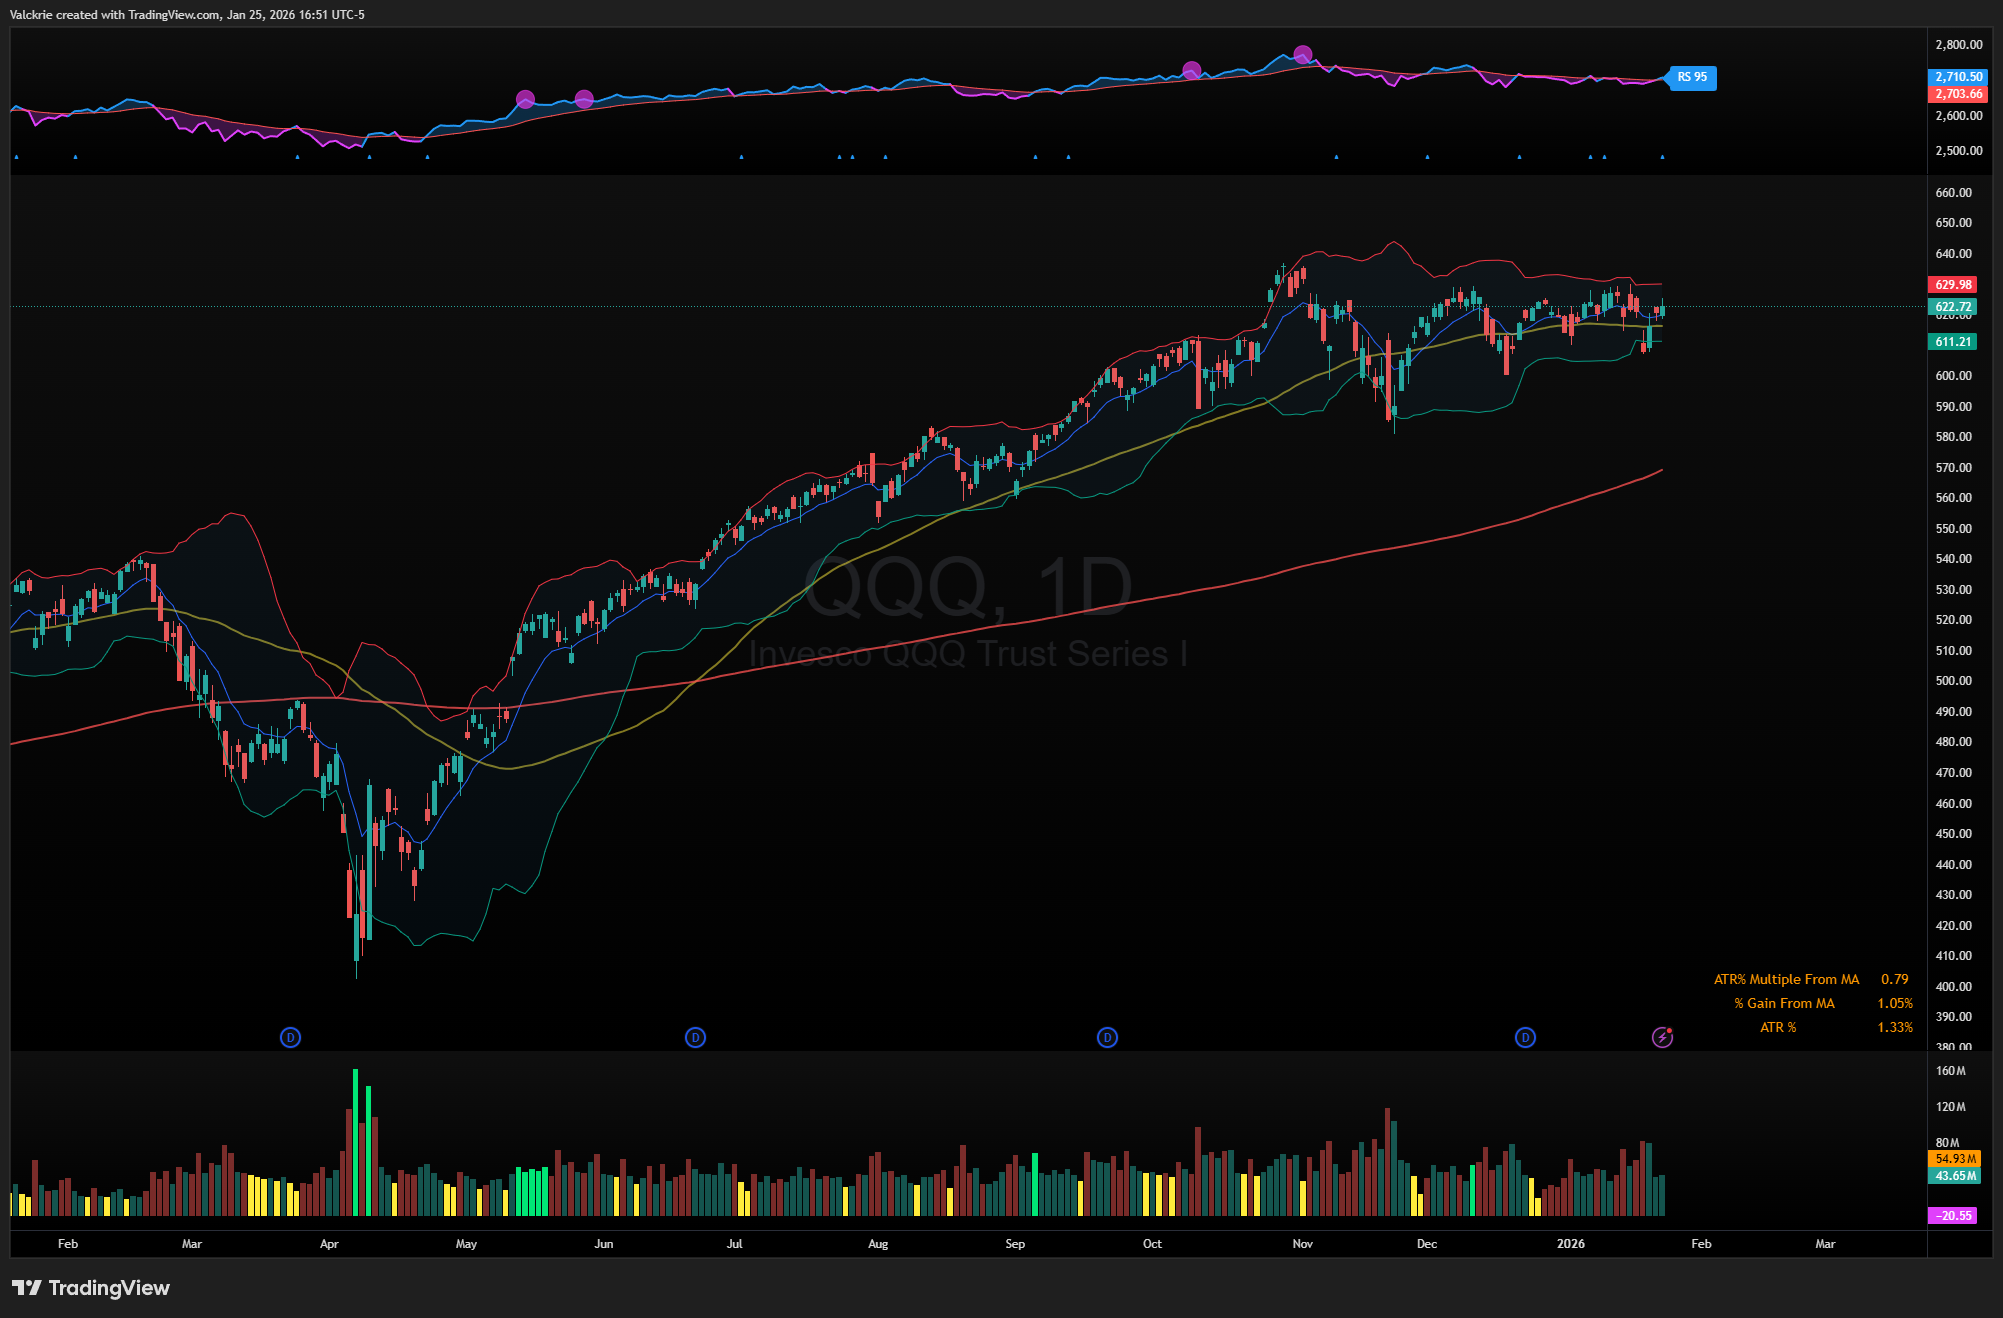
Task: Click the QQQ, 1D watermark text
Action: click(x=968, y=588)
